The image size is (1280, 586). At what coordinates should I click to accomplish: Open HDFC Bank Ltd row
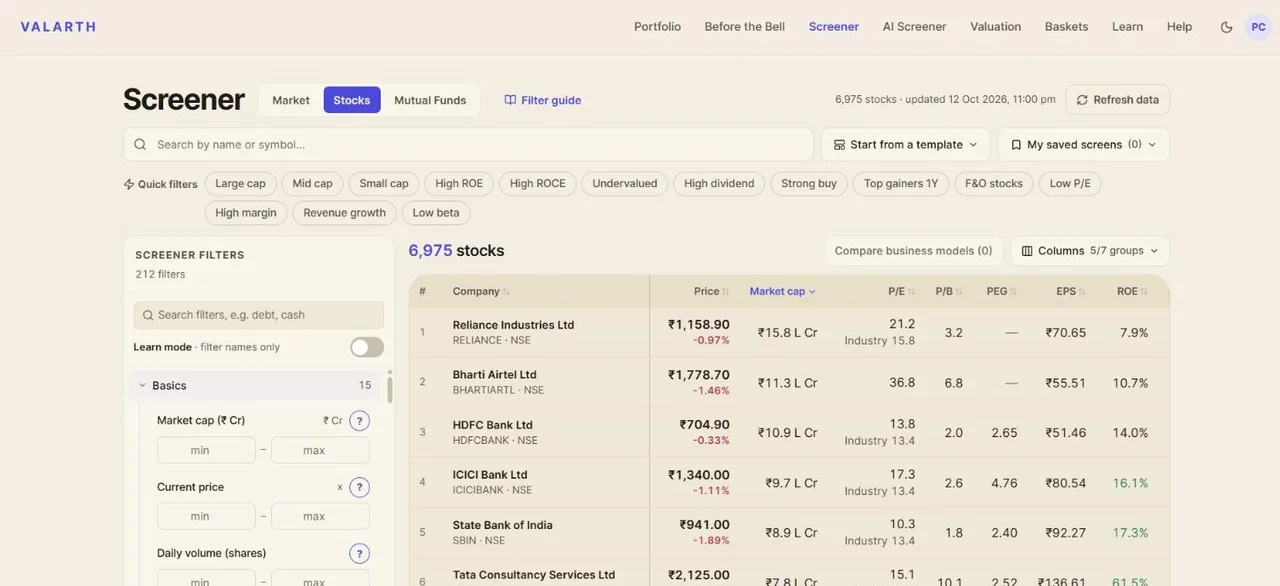click(x=789, y=432)
